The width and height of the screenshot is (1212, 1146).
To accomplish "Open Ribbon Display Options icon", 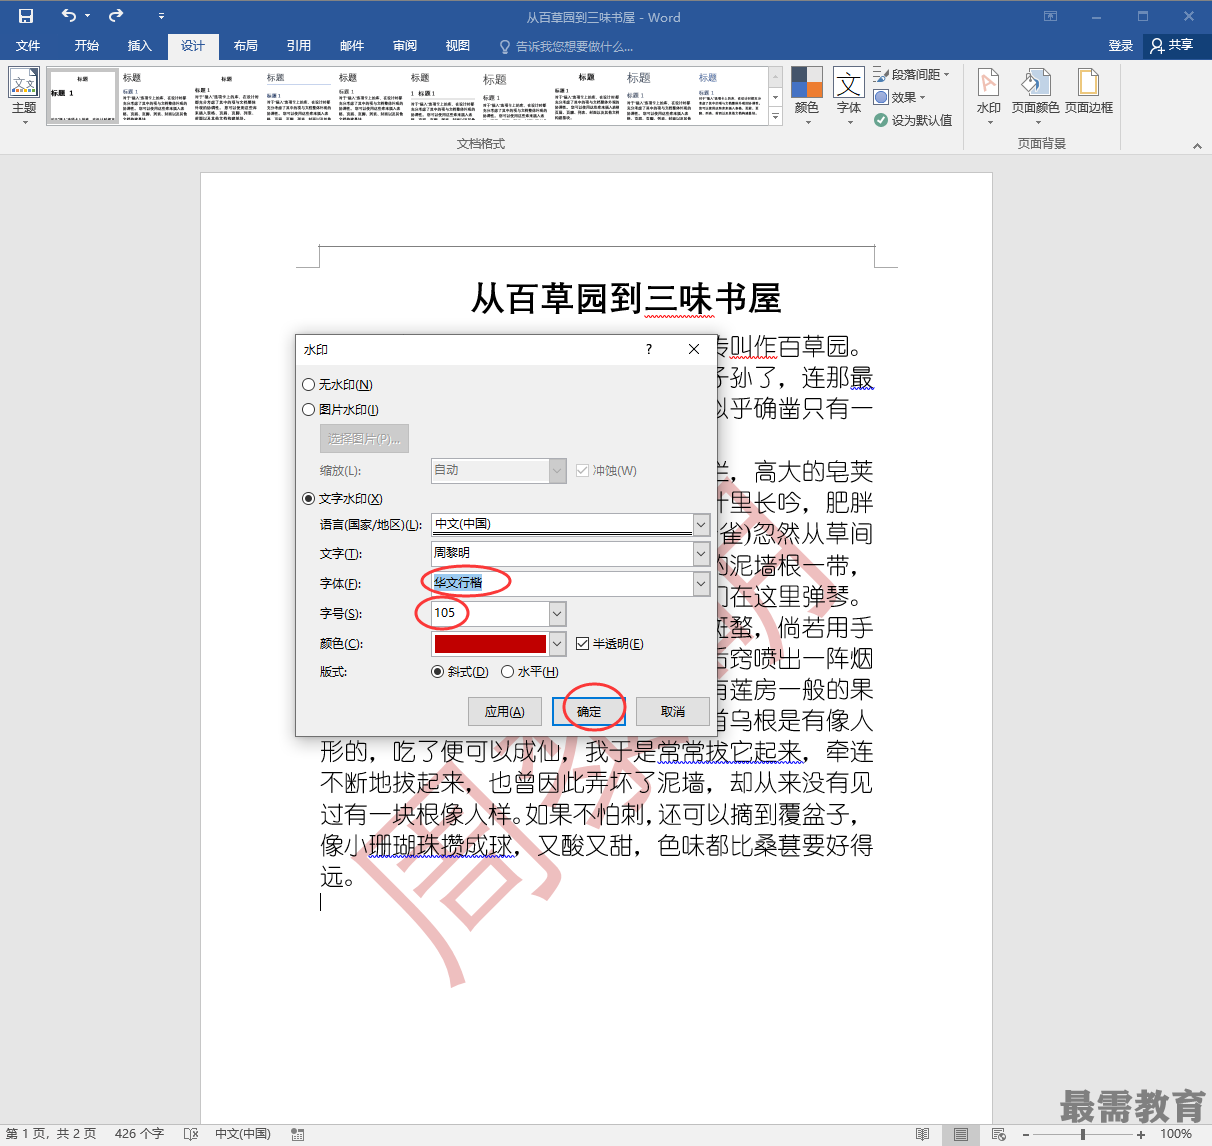I will tap(1050, 16).
